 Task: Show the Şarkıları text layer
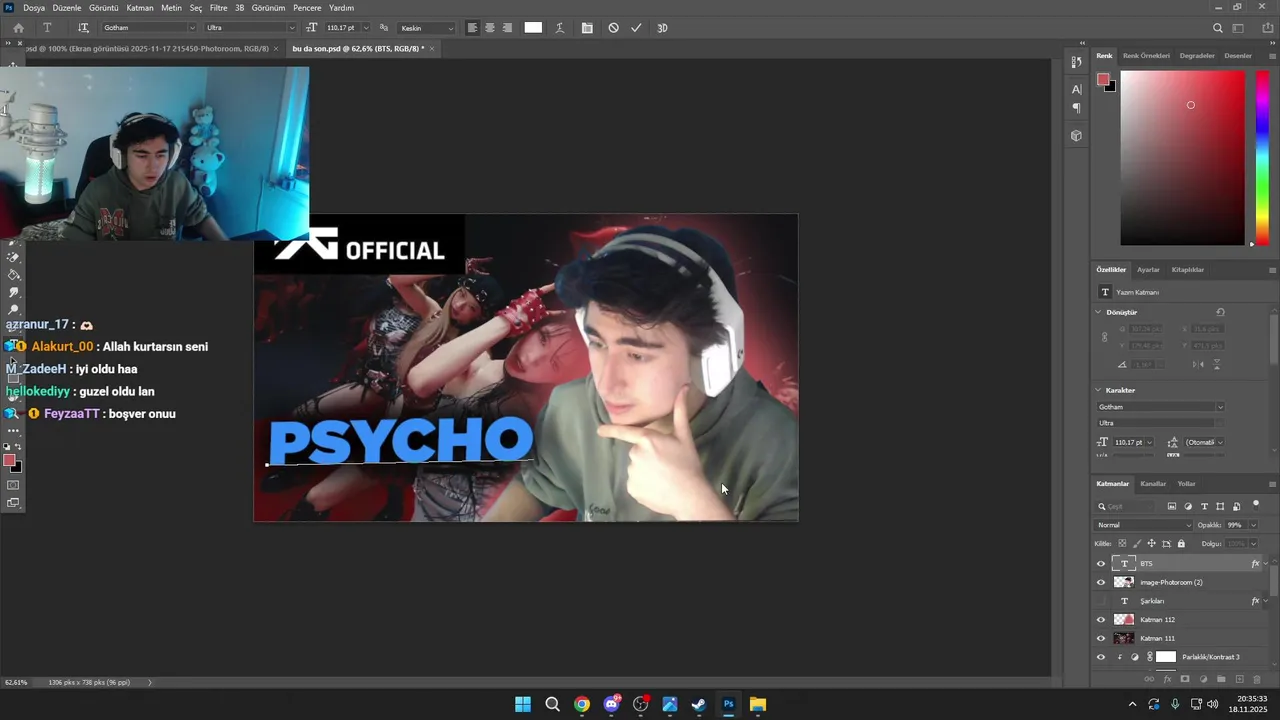(1101, 601)
